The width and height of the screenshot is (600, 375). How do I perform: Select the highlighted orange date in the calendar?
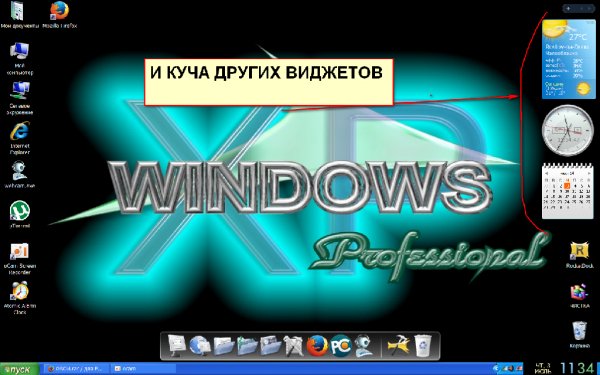click(x=567, y=186)
